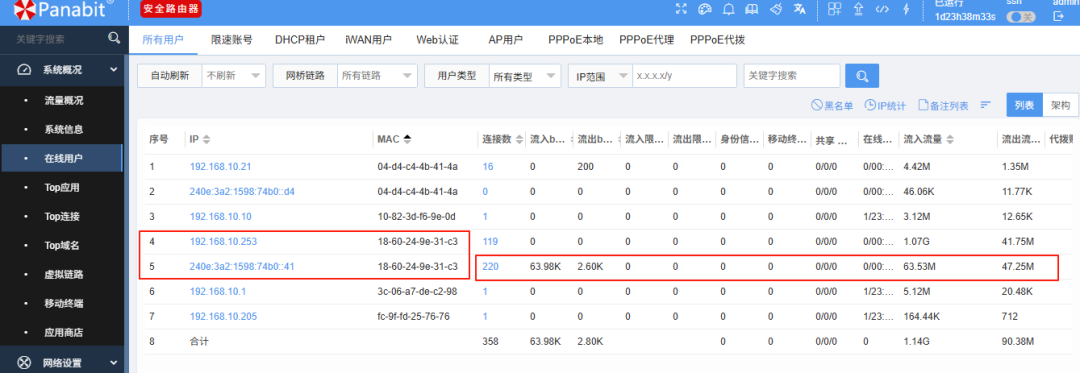Viewport: 1080px width, 373px height.
Task: Open the IP范围 dropdown
Action: [600, 76]
